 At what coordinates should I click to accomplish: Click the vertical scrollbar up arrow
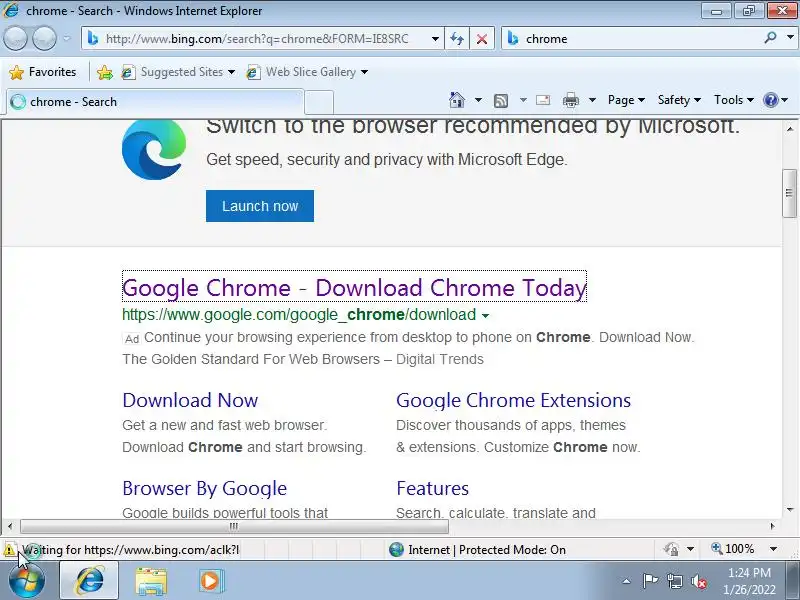tap(790, 129)
